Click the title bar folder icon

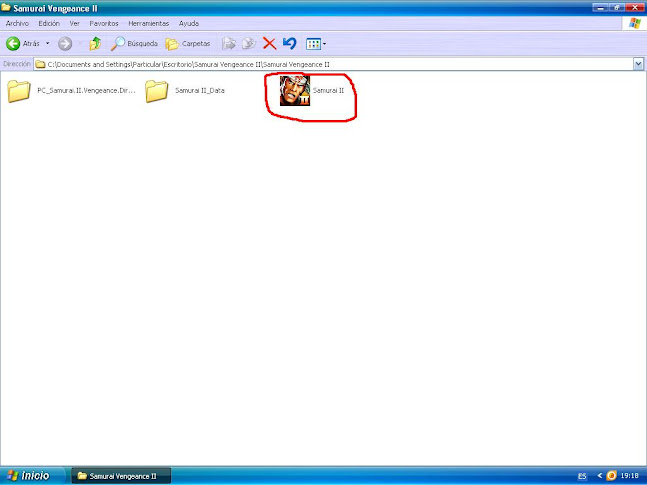tap(6, 7)
